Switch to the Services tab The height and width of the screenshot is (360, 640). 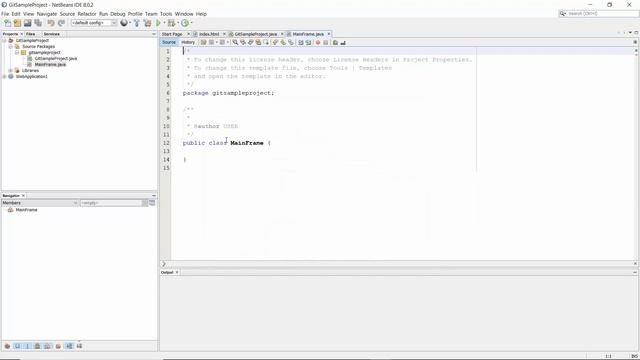51,34
